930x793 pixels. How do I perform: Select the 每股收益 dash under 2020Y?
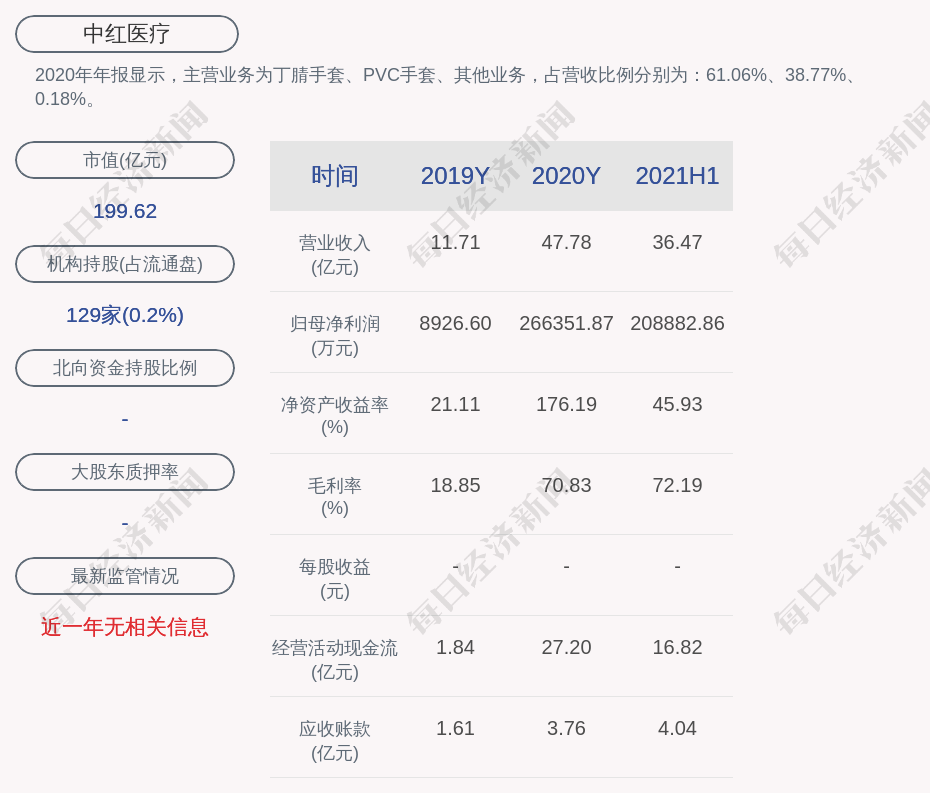(566, 567)
